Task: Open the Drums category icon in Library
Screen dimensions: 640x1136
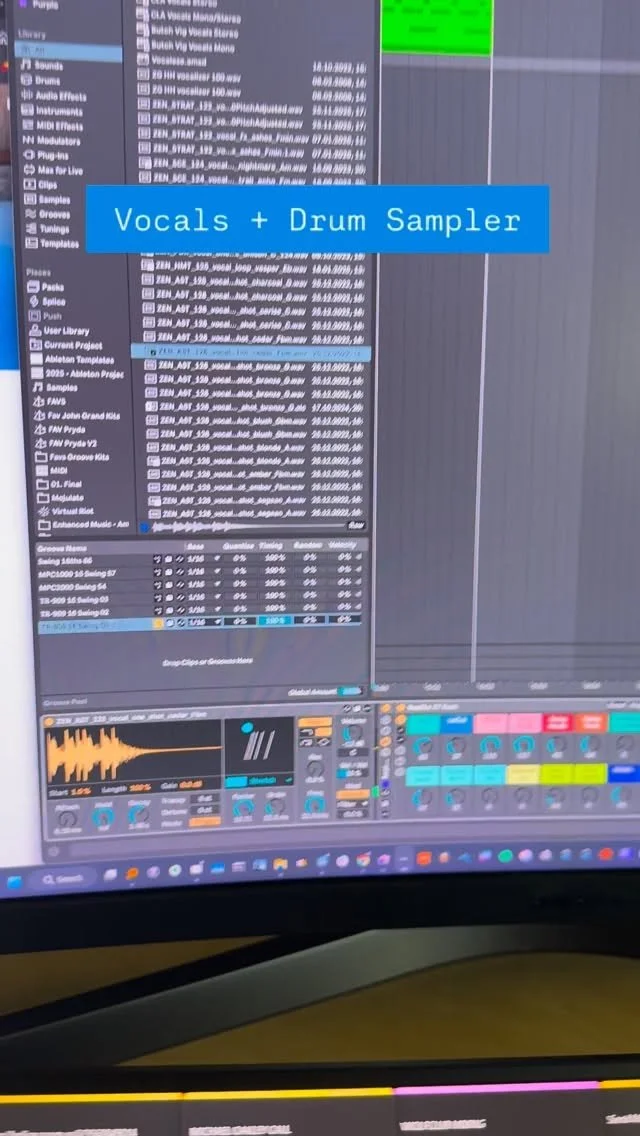Action: (x=27, y=80)
